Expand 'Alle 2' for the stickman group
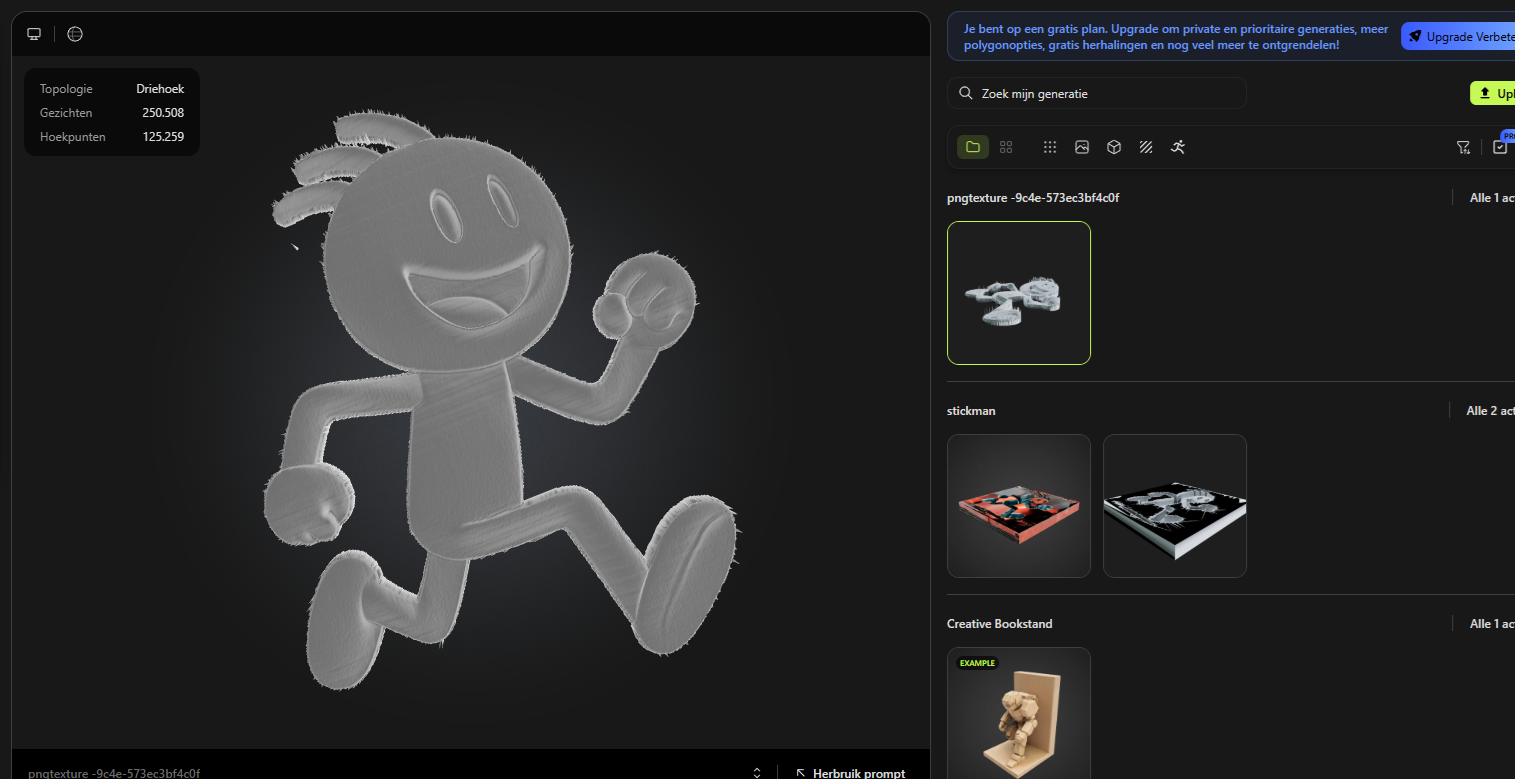The width and height of the screenshot is (1515, 779). [x=1489, y=411]
